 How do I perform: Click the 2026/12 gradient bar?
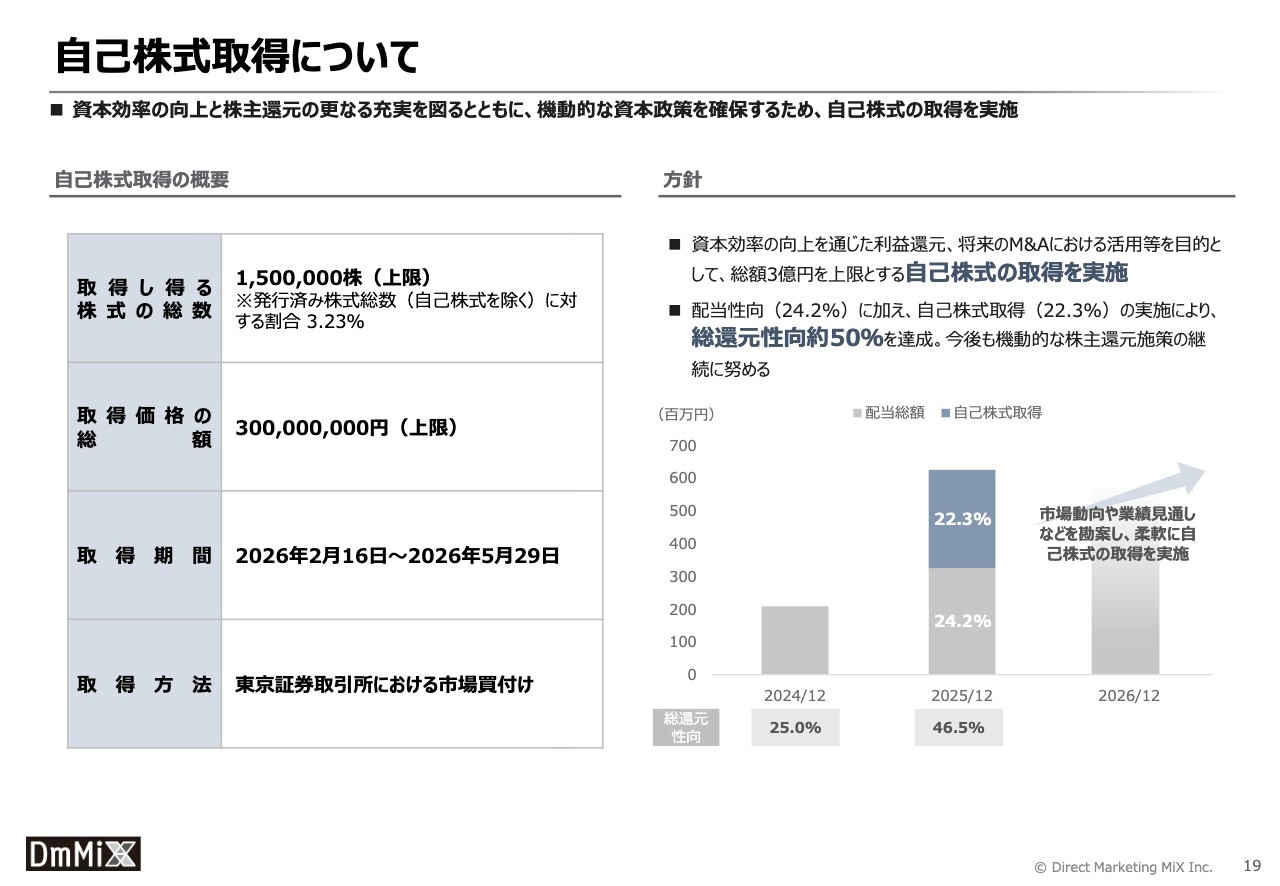click(1125, 620)
